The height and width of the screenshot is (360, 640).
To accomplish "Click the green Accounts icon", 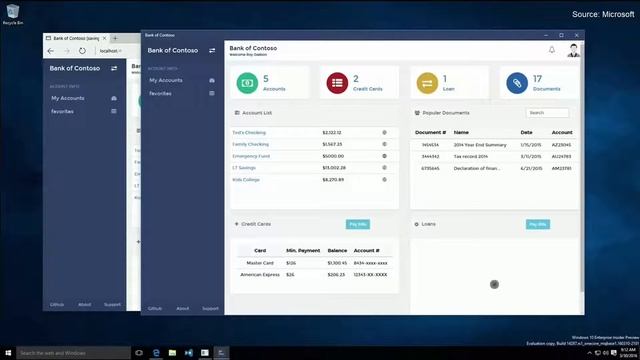I will pyautogui.click(x=247, y=83).
